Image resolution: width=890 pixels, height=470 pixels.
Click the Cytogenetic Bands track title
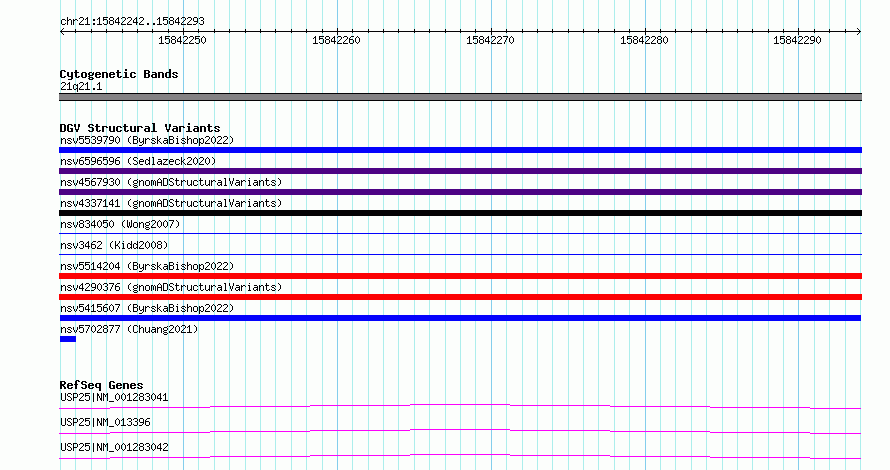tap(119, 74)
